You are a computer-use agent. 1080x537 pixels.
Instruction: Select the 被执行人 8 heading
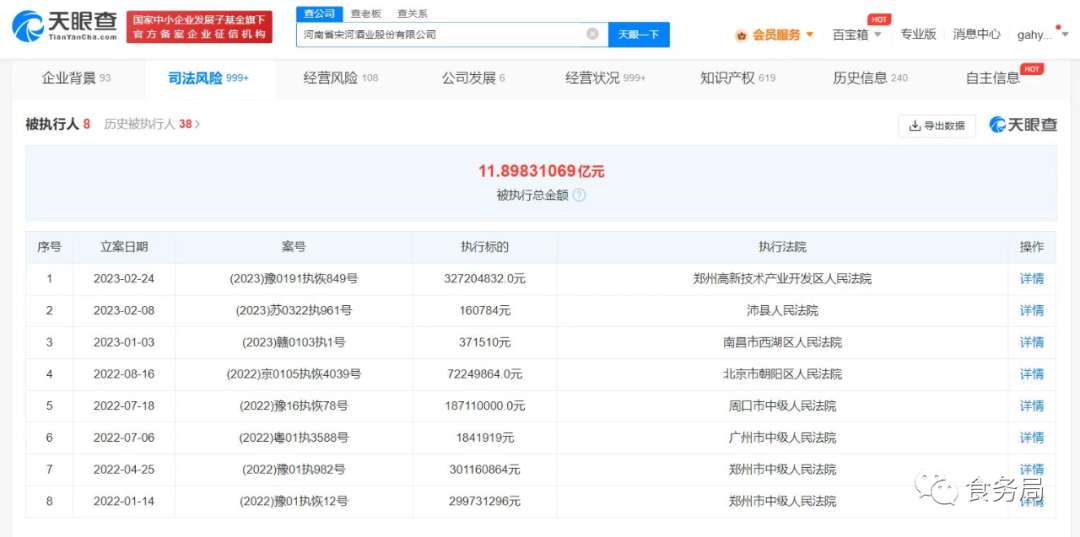coord(58,125)
